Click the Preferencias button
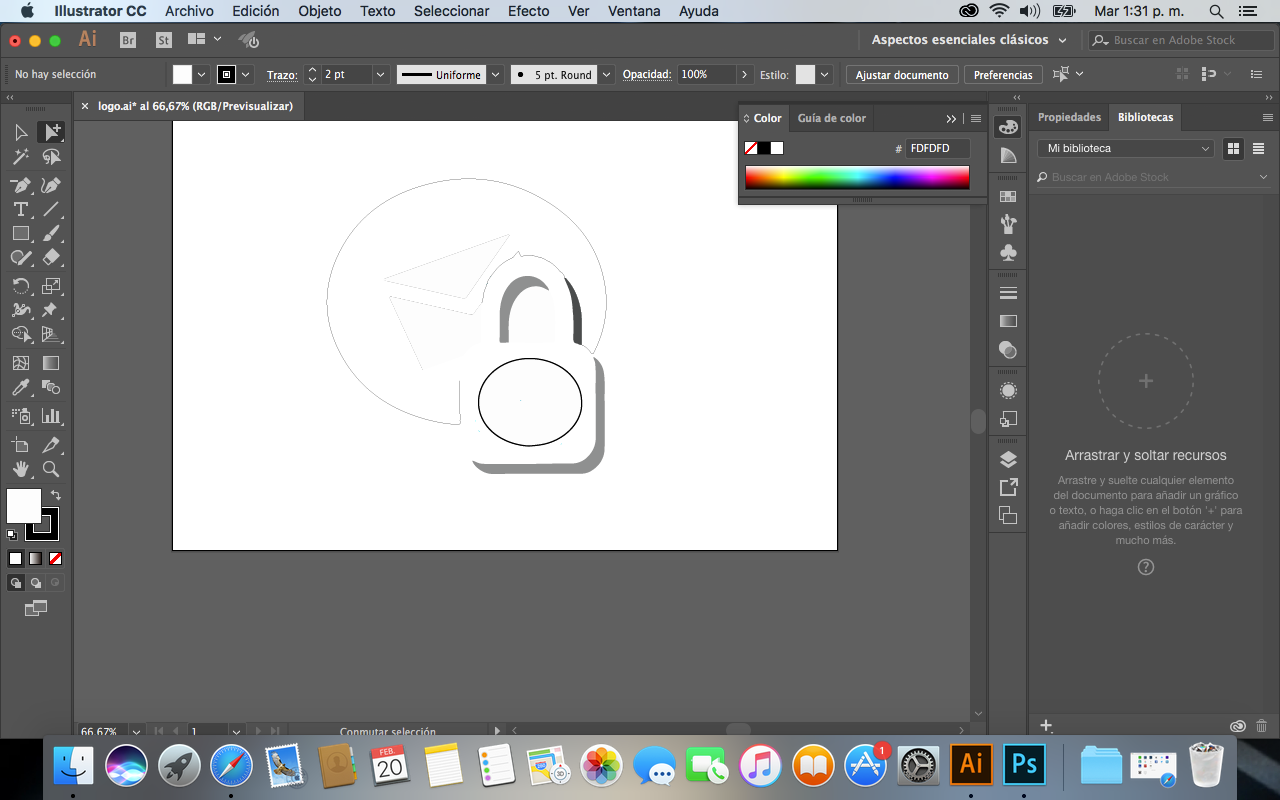 pyautogui.click(x=1003, y=75)
